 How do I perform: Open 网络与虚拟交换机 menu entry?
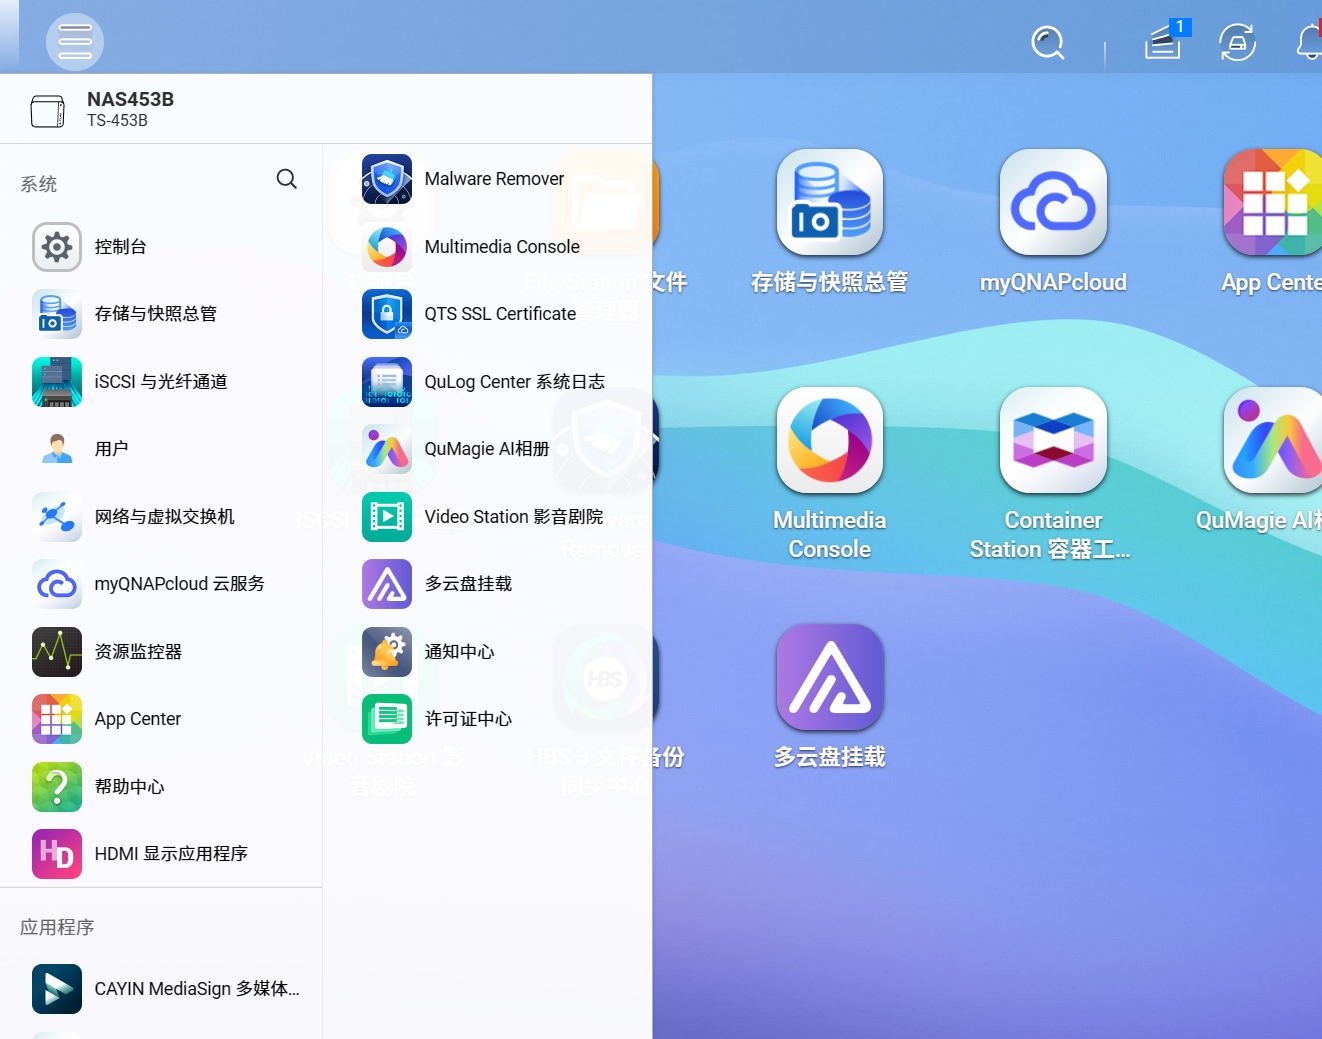[161, 517]
